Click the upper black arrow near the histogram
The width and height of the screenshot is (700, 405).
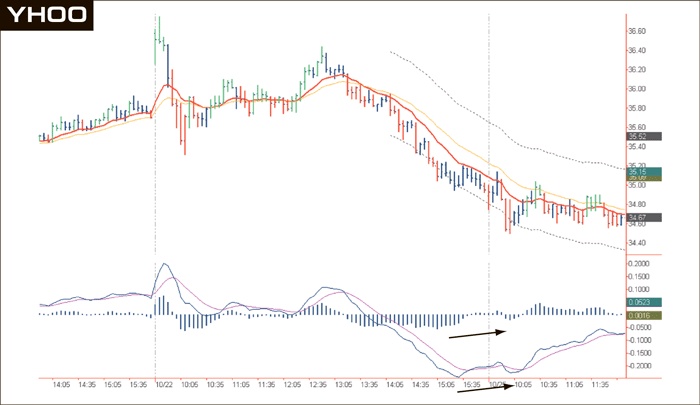pos(478,333)
